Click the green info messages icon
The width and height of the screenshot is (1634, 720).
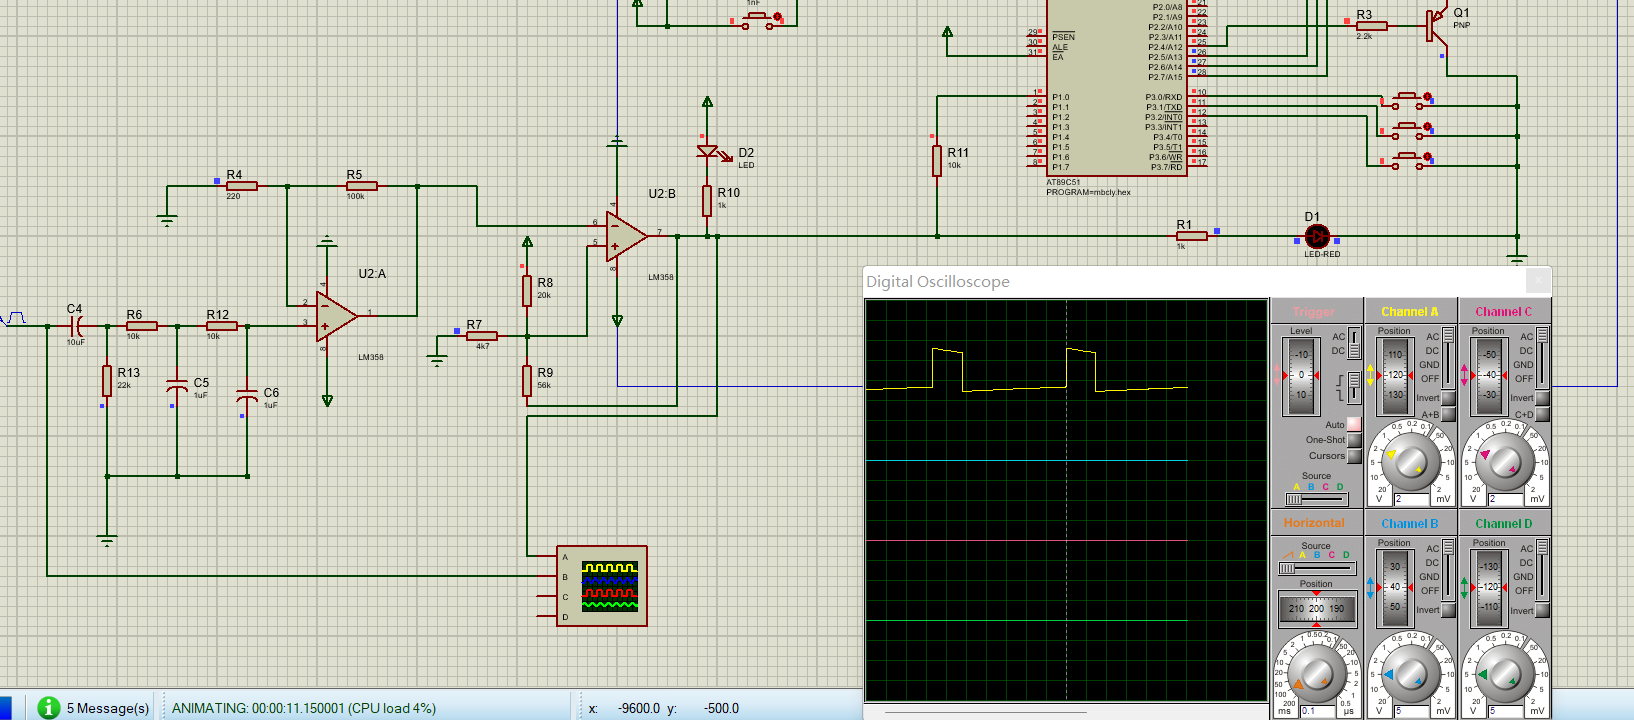pos(48,707)
